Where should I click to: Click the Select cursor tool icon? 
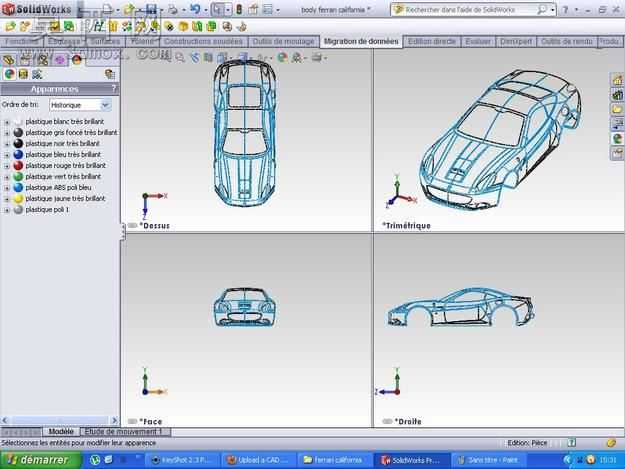[217, 9]
